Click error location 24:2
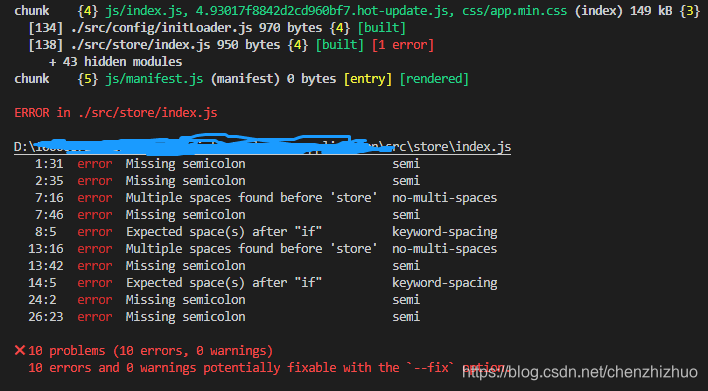 pyautogui.click(x=42, y=300)
